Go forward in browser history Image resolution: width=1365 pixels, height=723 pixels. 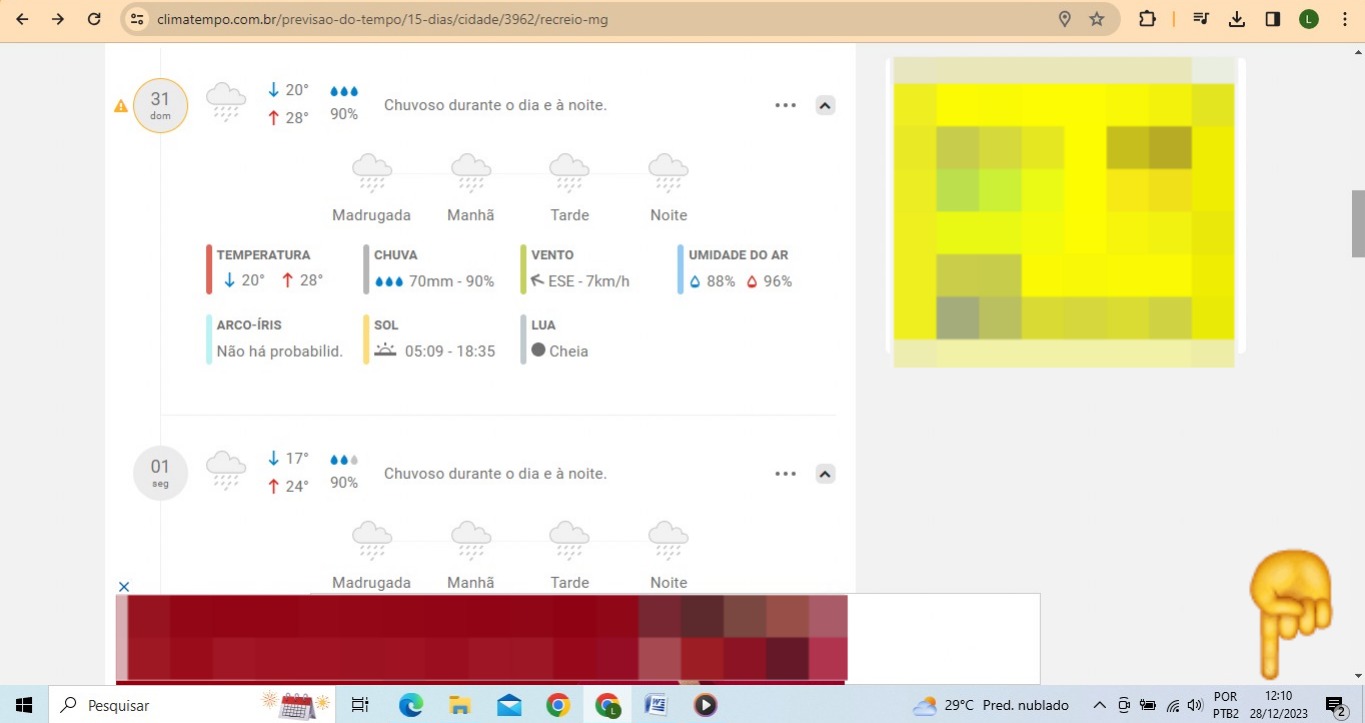pyautogui.click(x=58, y=19)
